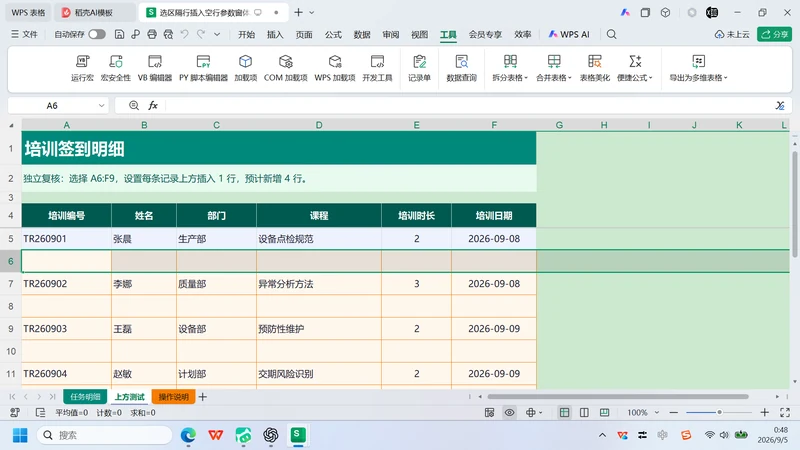
Task: Switch to normal view in status bar
Action: point(564,412)
